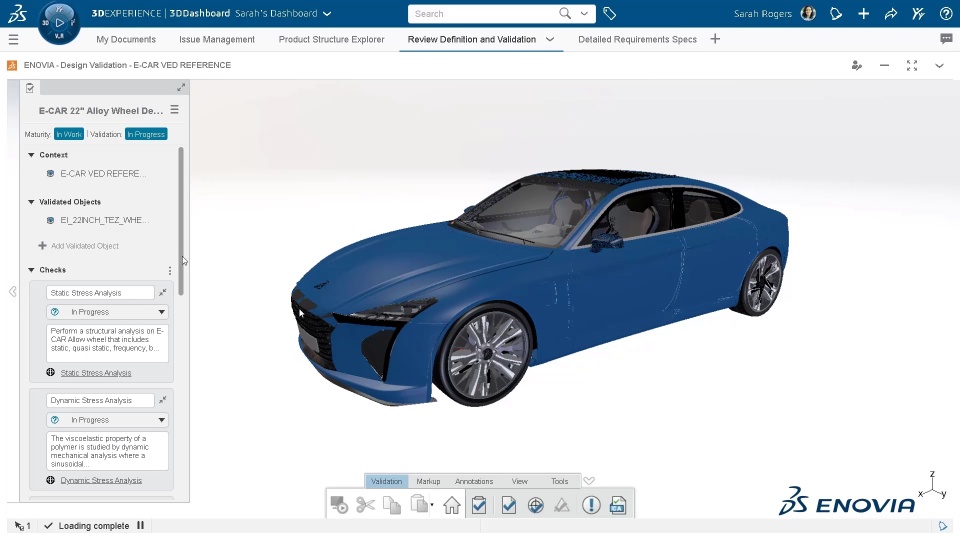Screen dimensions: 960x540
Task: Click the In Work maturity badge
Action: pos(69,134)
